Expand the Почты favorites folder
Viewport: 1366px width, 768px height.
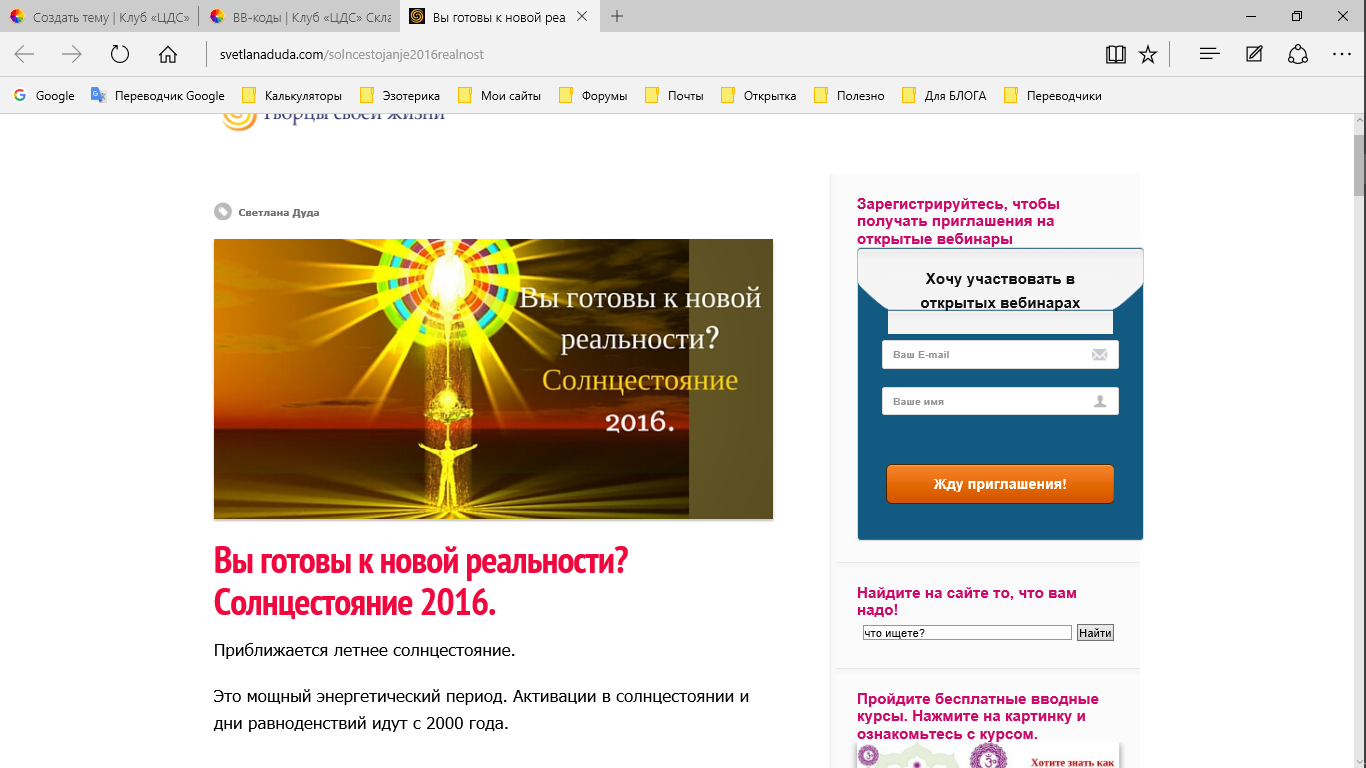674,96
